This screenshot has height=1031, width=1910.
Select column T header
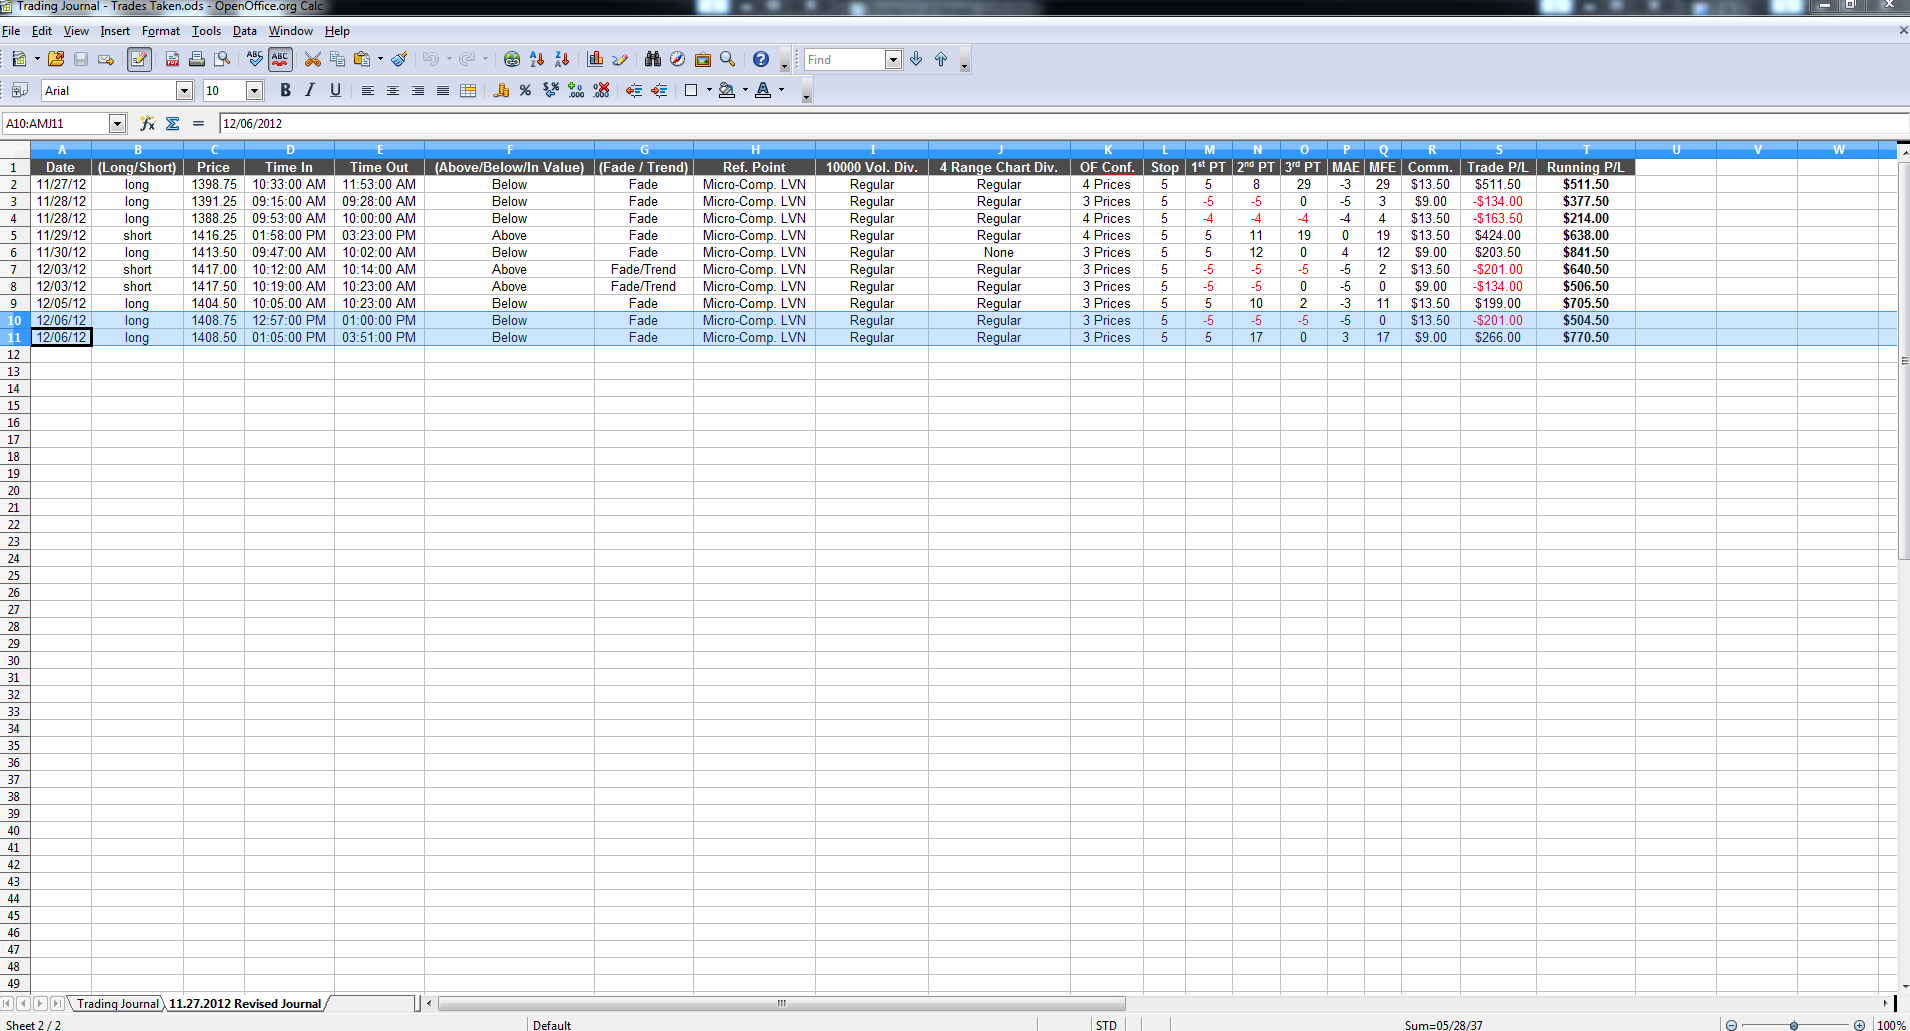point(1586,150)
